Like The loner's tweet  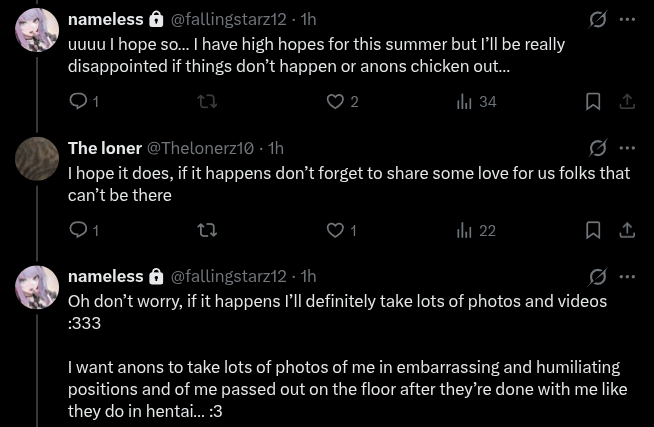tap(336, 230)
